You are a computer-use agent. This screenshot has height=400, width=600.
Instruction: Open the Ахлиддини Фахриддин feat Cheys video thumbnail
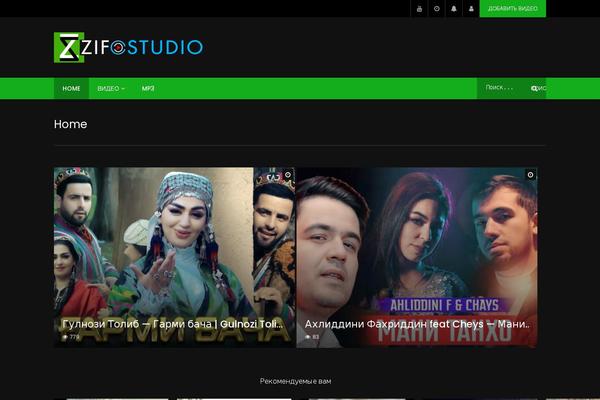click(x=417, y=257)
